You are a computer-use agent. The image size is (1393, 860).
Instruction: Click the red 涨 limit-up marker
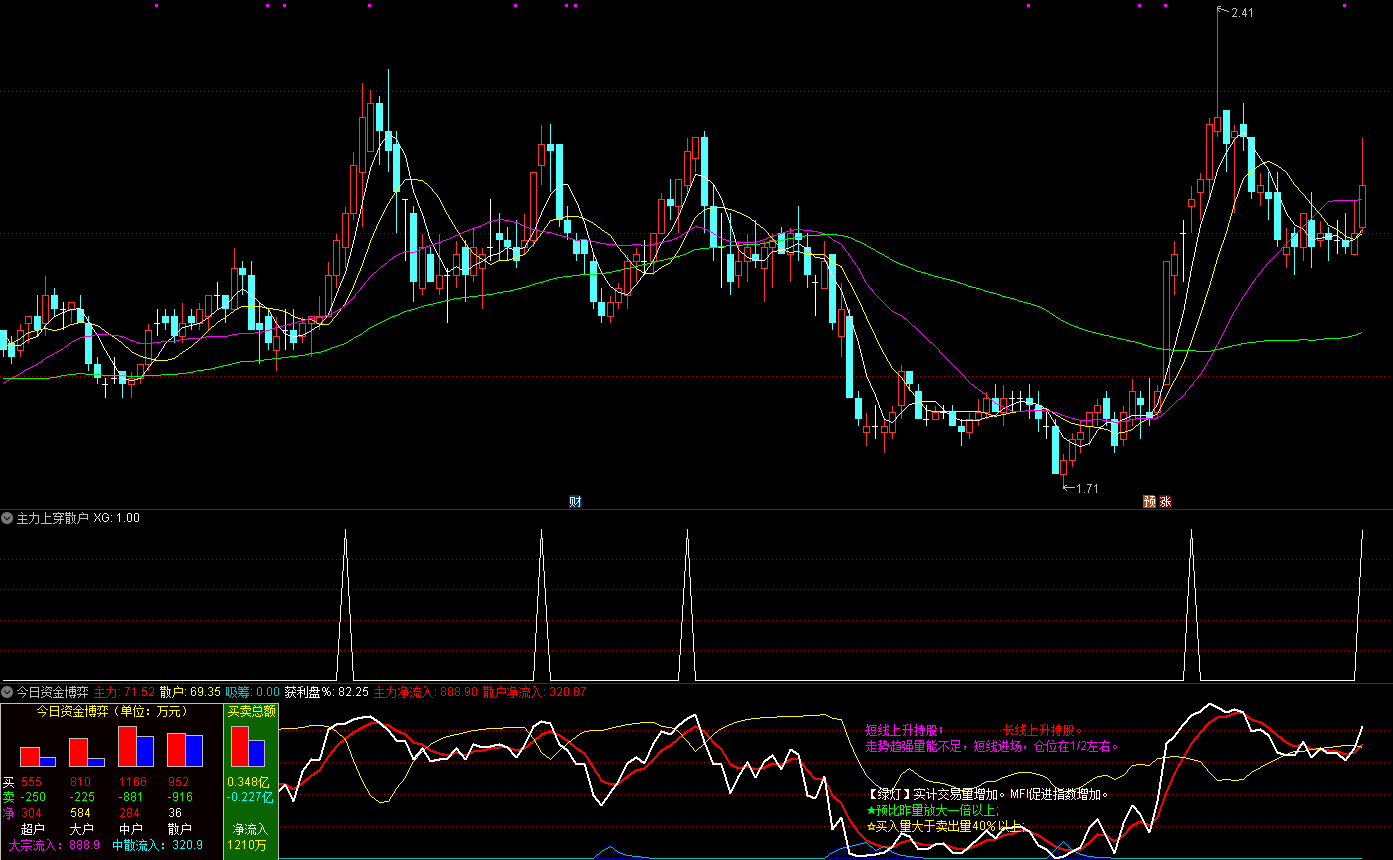[x=1165, y=501]
